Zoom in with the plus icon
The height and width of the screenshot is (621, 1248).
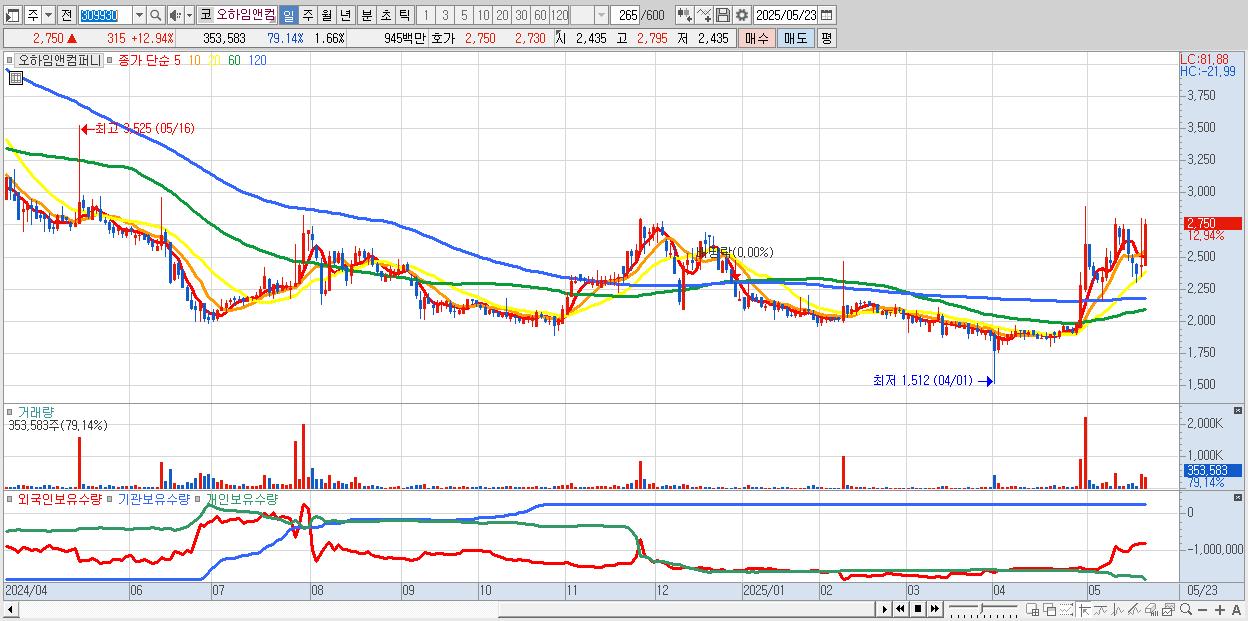coord(1220,610)
